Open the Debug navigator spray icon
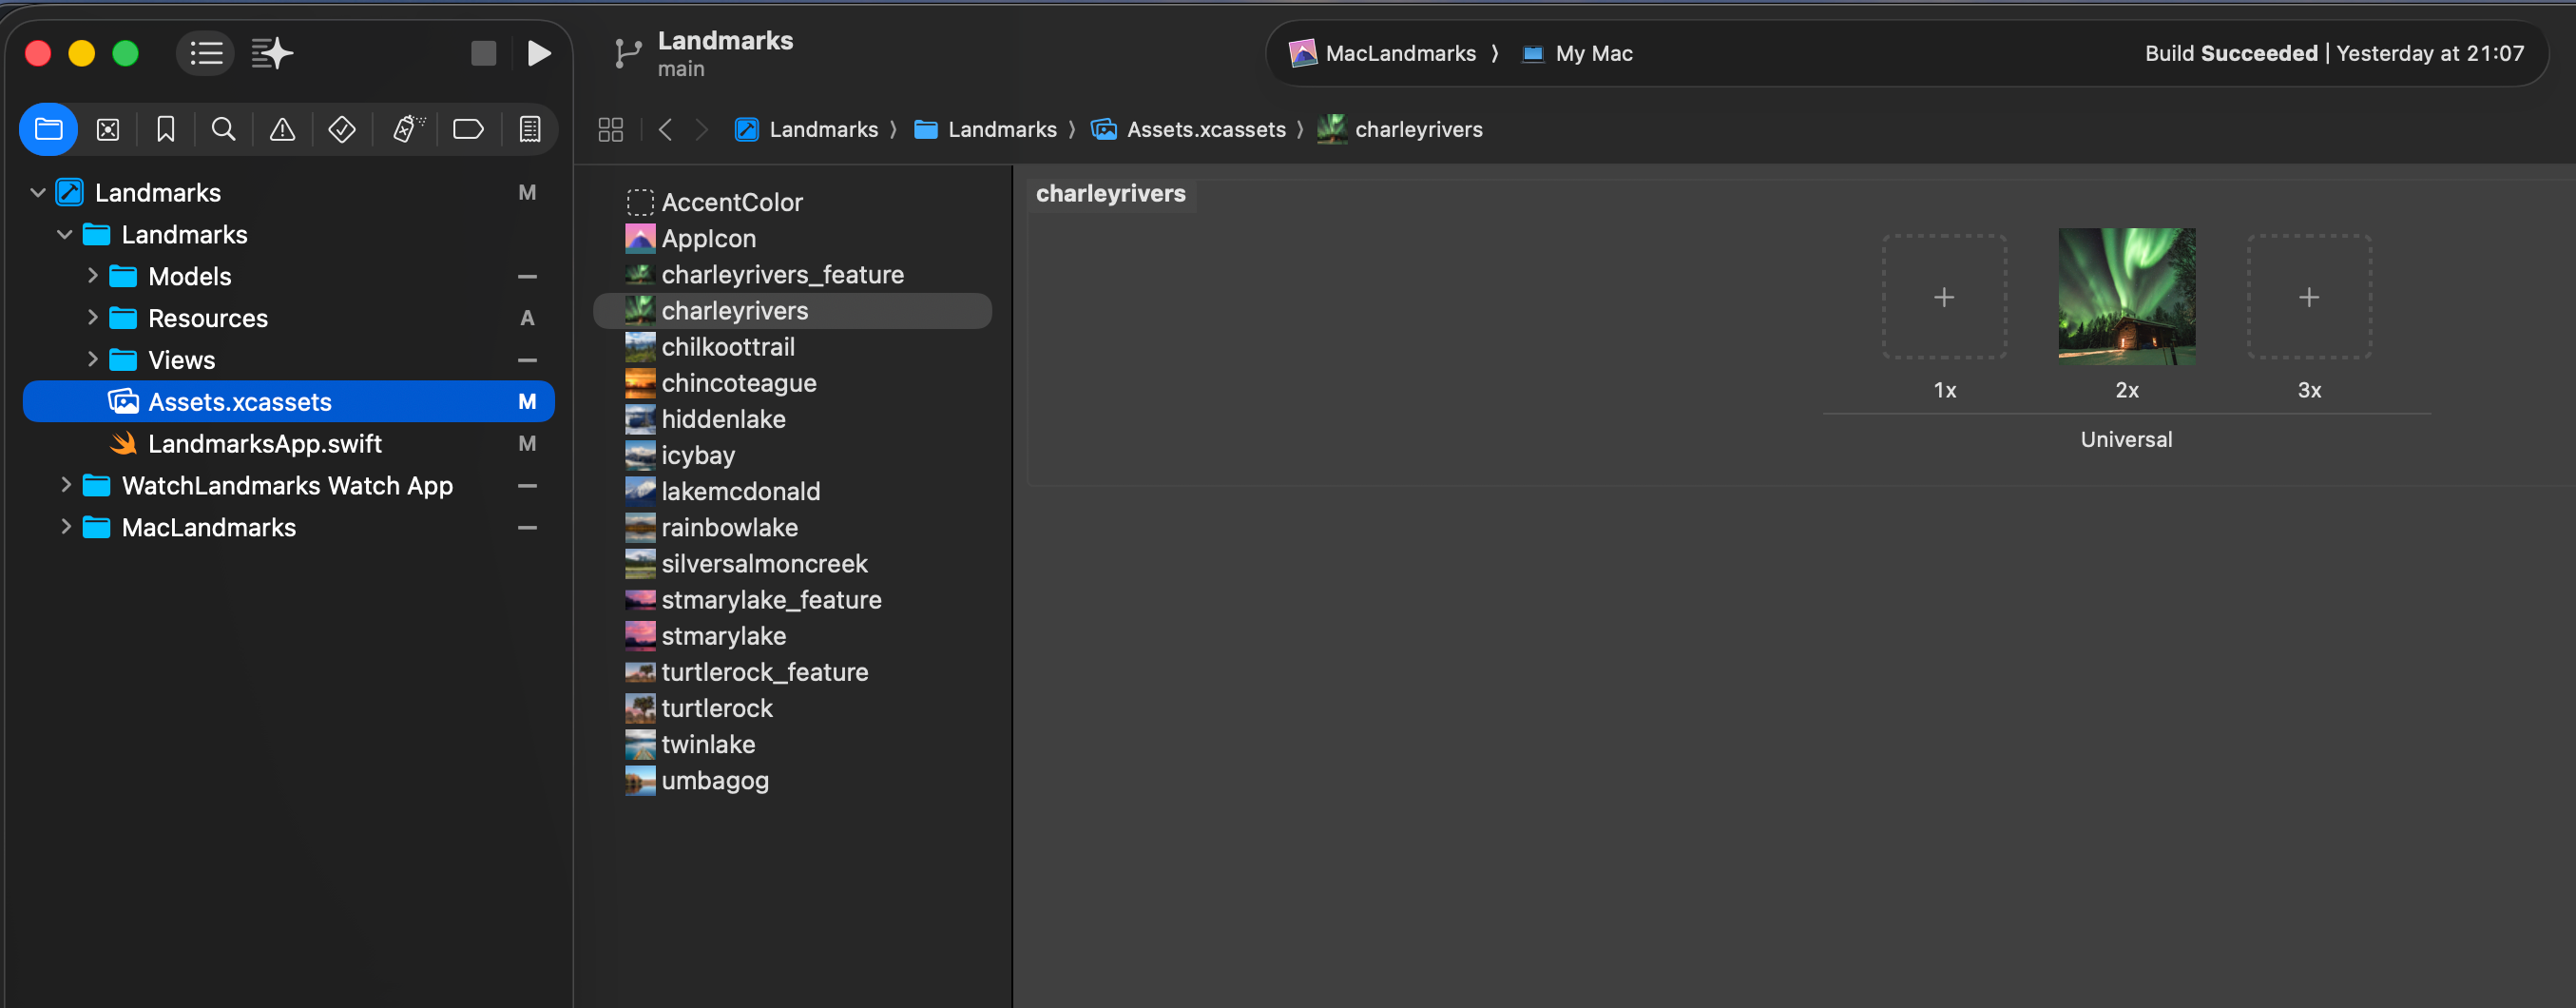This screenshot has width=2576, height=1008. 407,130
